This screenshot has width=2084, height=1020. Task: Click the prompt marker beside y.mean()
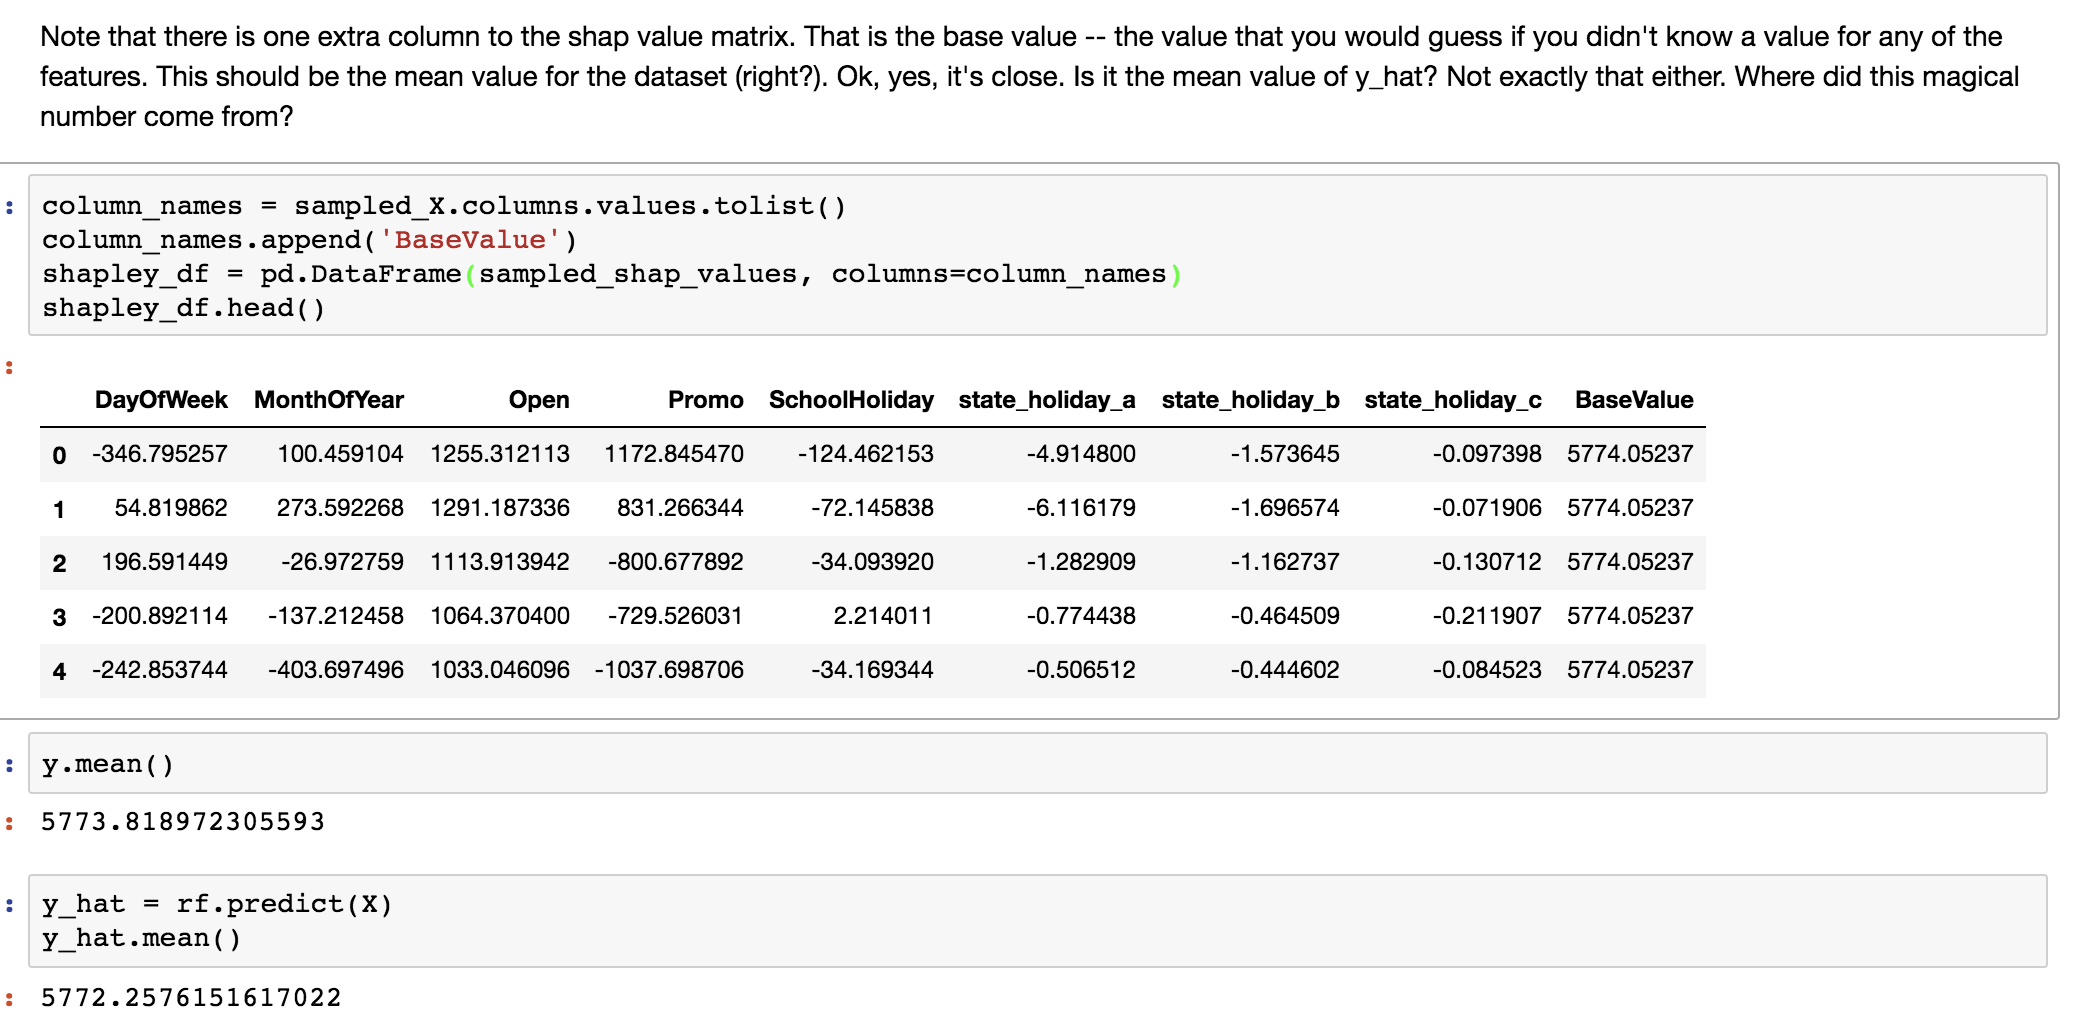tap(10, 763)
